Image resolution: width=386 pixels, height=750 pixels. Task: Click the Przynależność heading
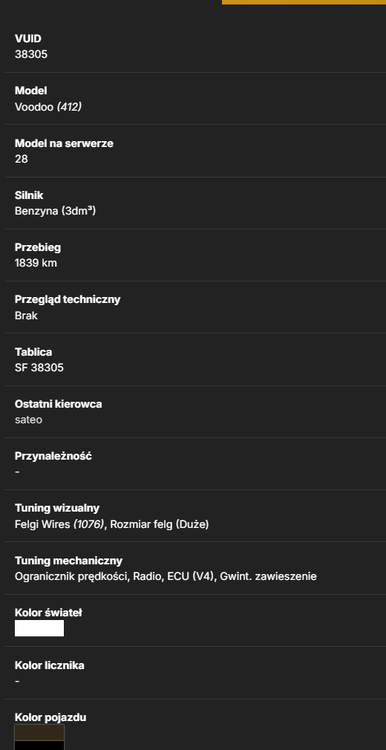point(53,456)
